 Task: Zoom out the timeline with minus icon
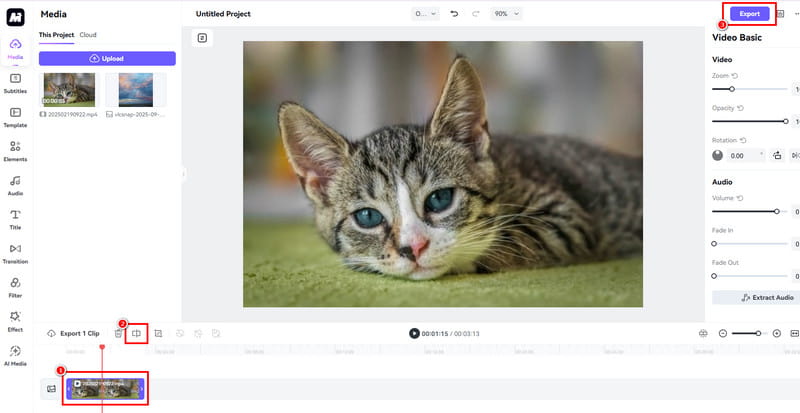coord(722,333)
